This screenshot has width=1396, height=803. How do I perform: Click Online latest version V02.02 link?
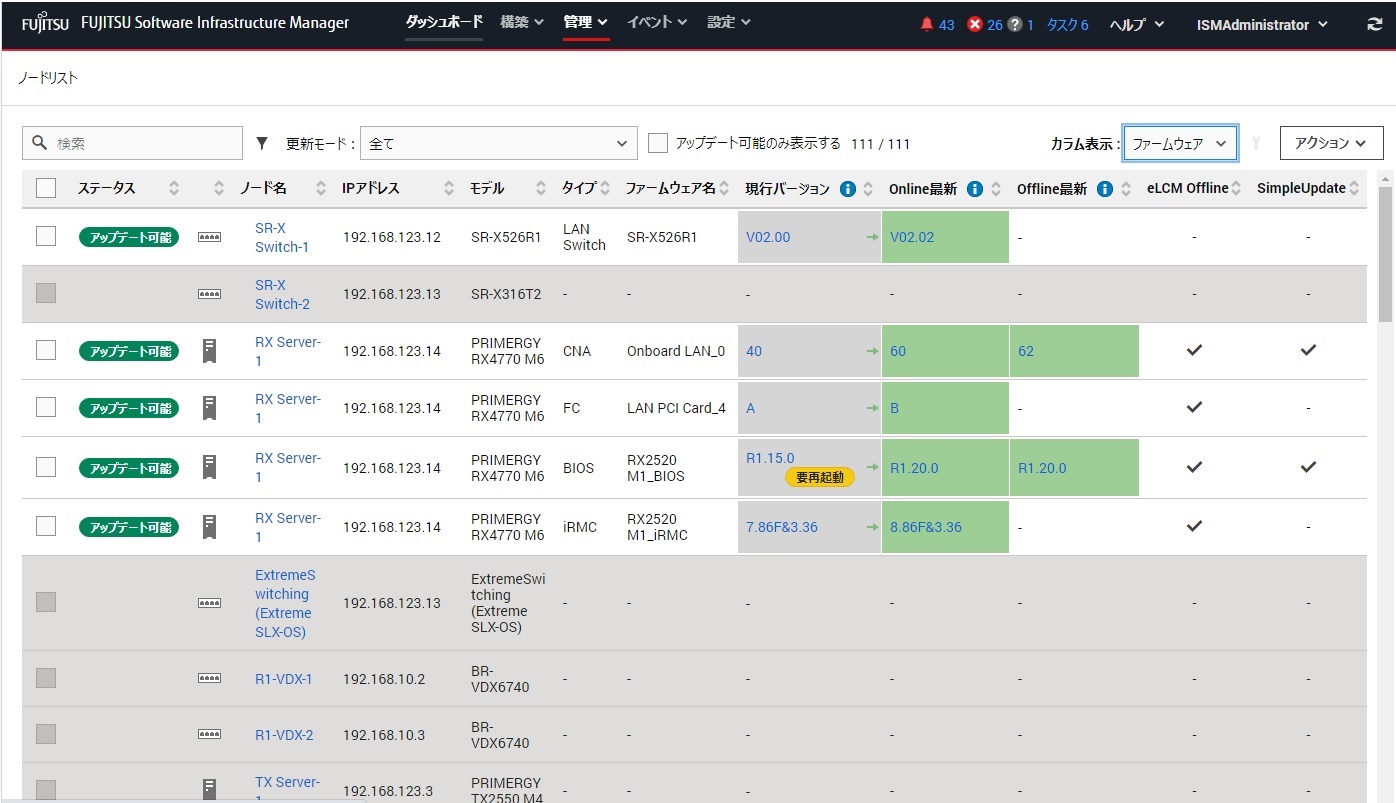(912, 237)
